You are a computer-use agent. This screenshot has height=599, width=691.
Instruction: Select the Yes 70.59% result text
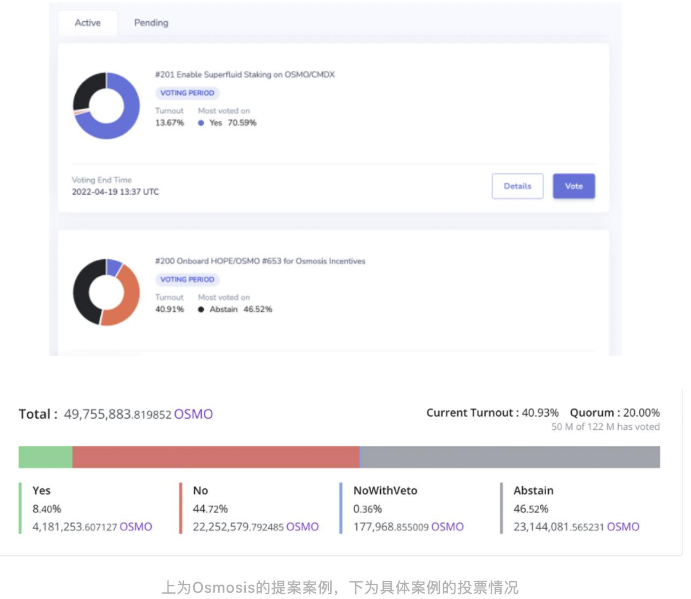(233, 123)
